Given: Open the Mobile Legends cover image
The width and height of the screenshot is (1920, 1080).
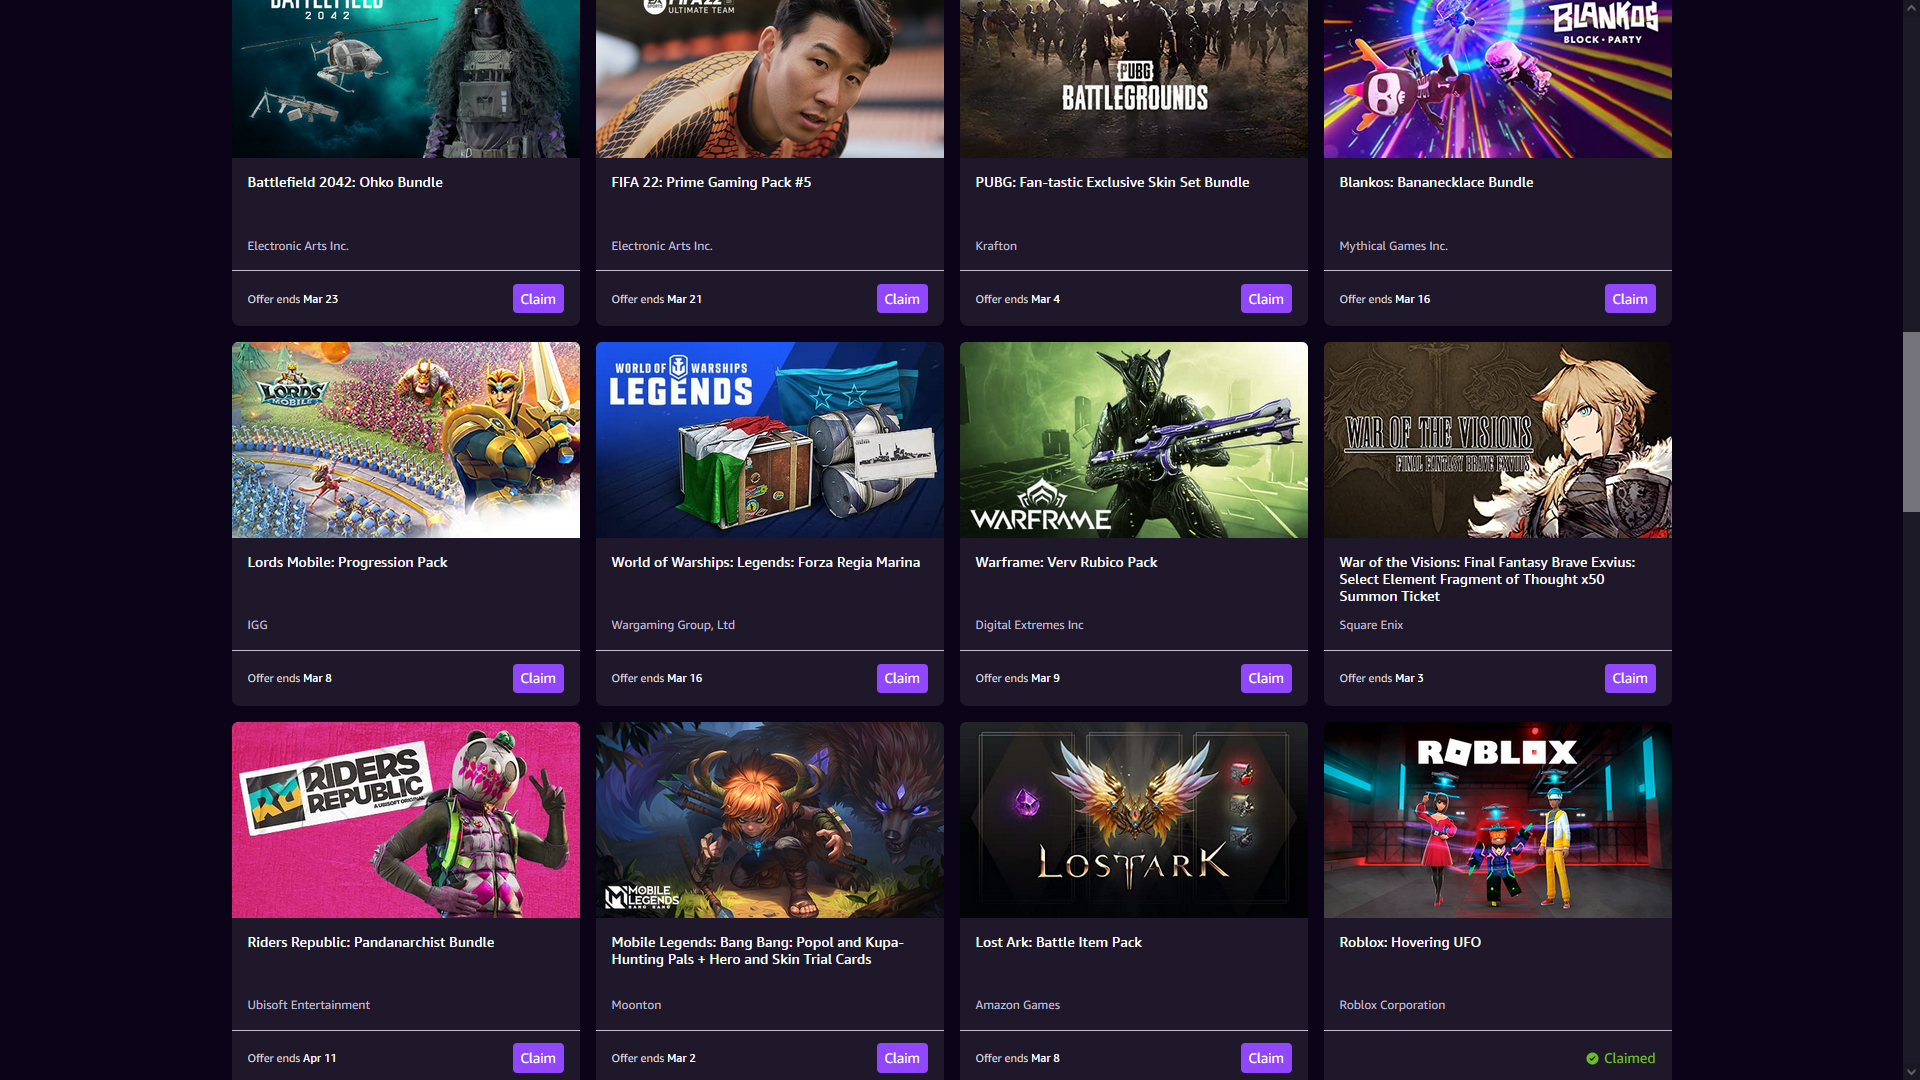Looking at the screenshot, I should click(x=770, y=820).
